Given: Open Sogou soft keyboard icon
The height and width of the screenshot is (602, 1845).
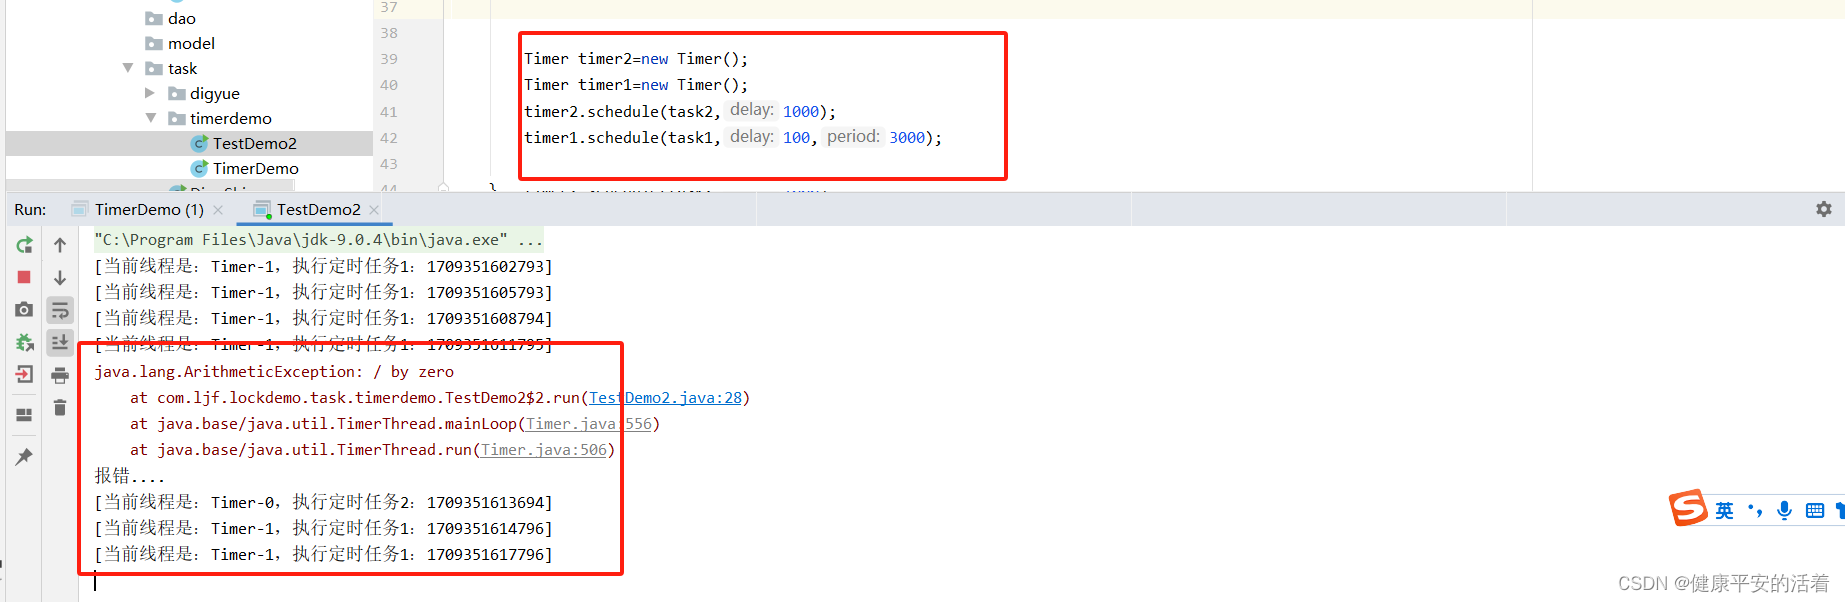Looking at the screenshot, I should coord(1815,510).
